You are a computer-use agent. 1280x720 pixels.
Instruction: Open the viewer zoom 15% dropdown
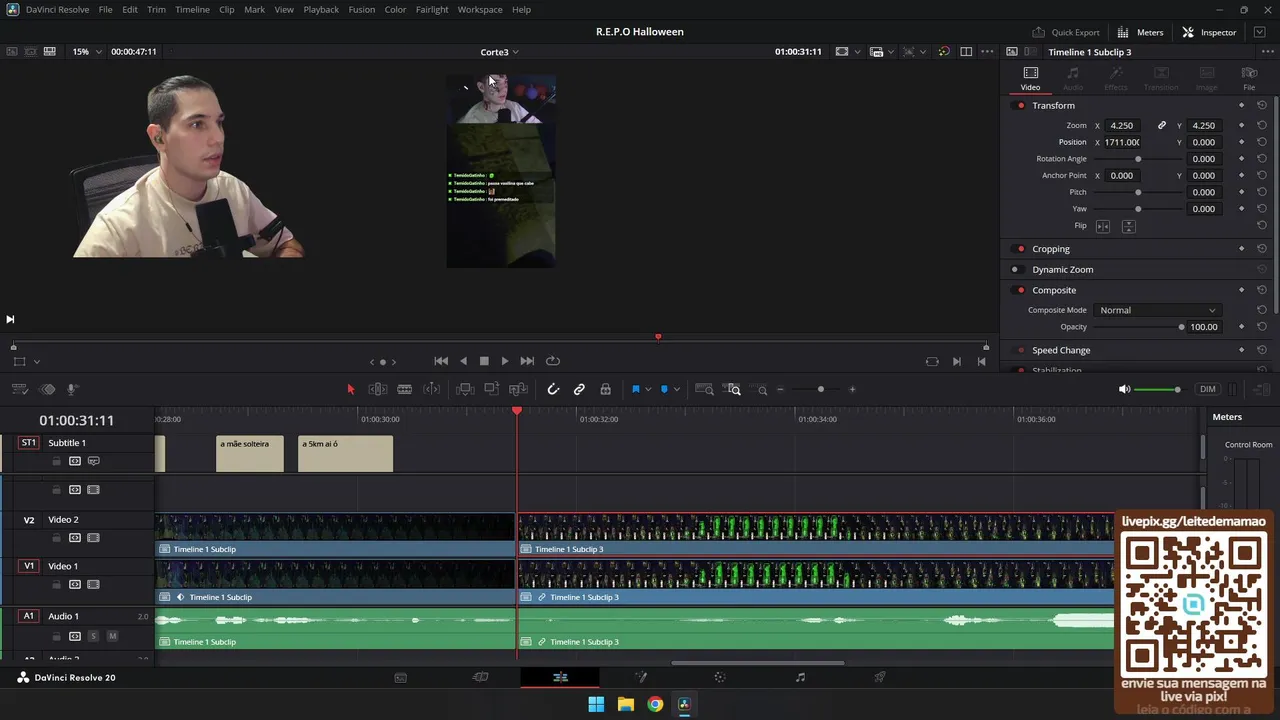[87, 51]
